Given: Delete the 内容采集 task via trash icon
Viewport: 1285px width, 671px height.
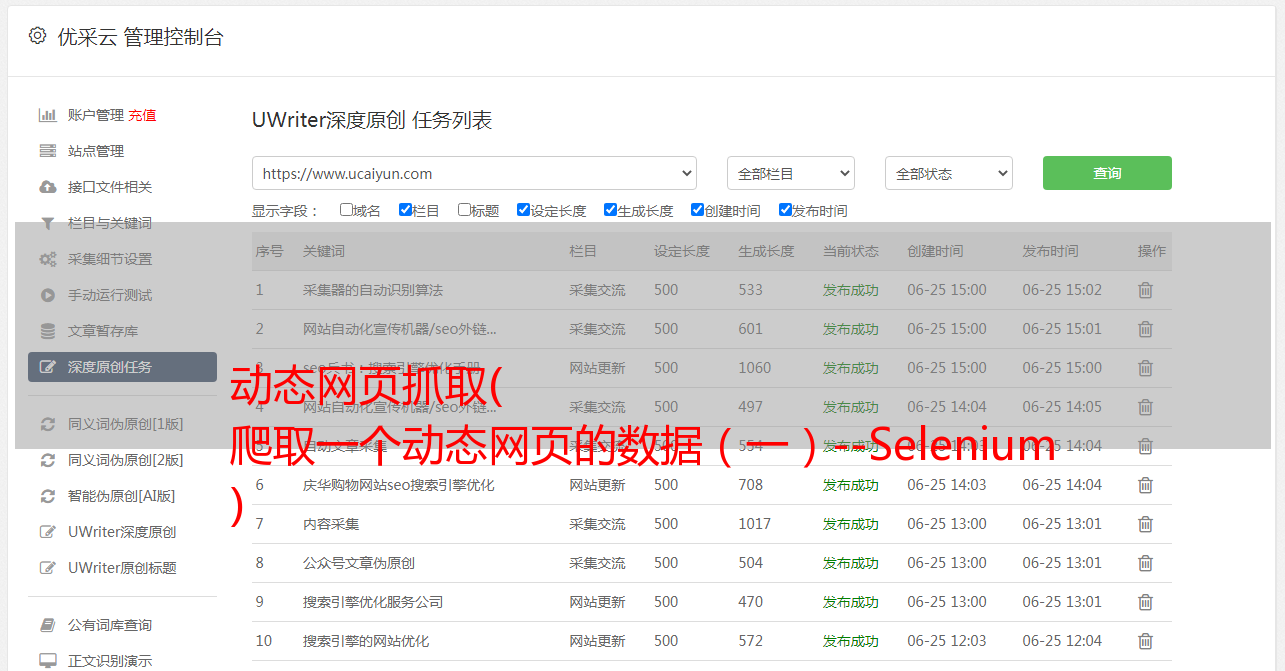Looking at the screenshot, I should (1145, 524).
